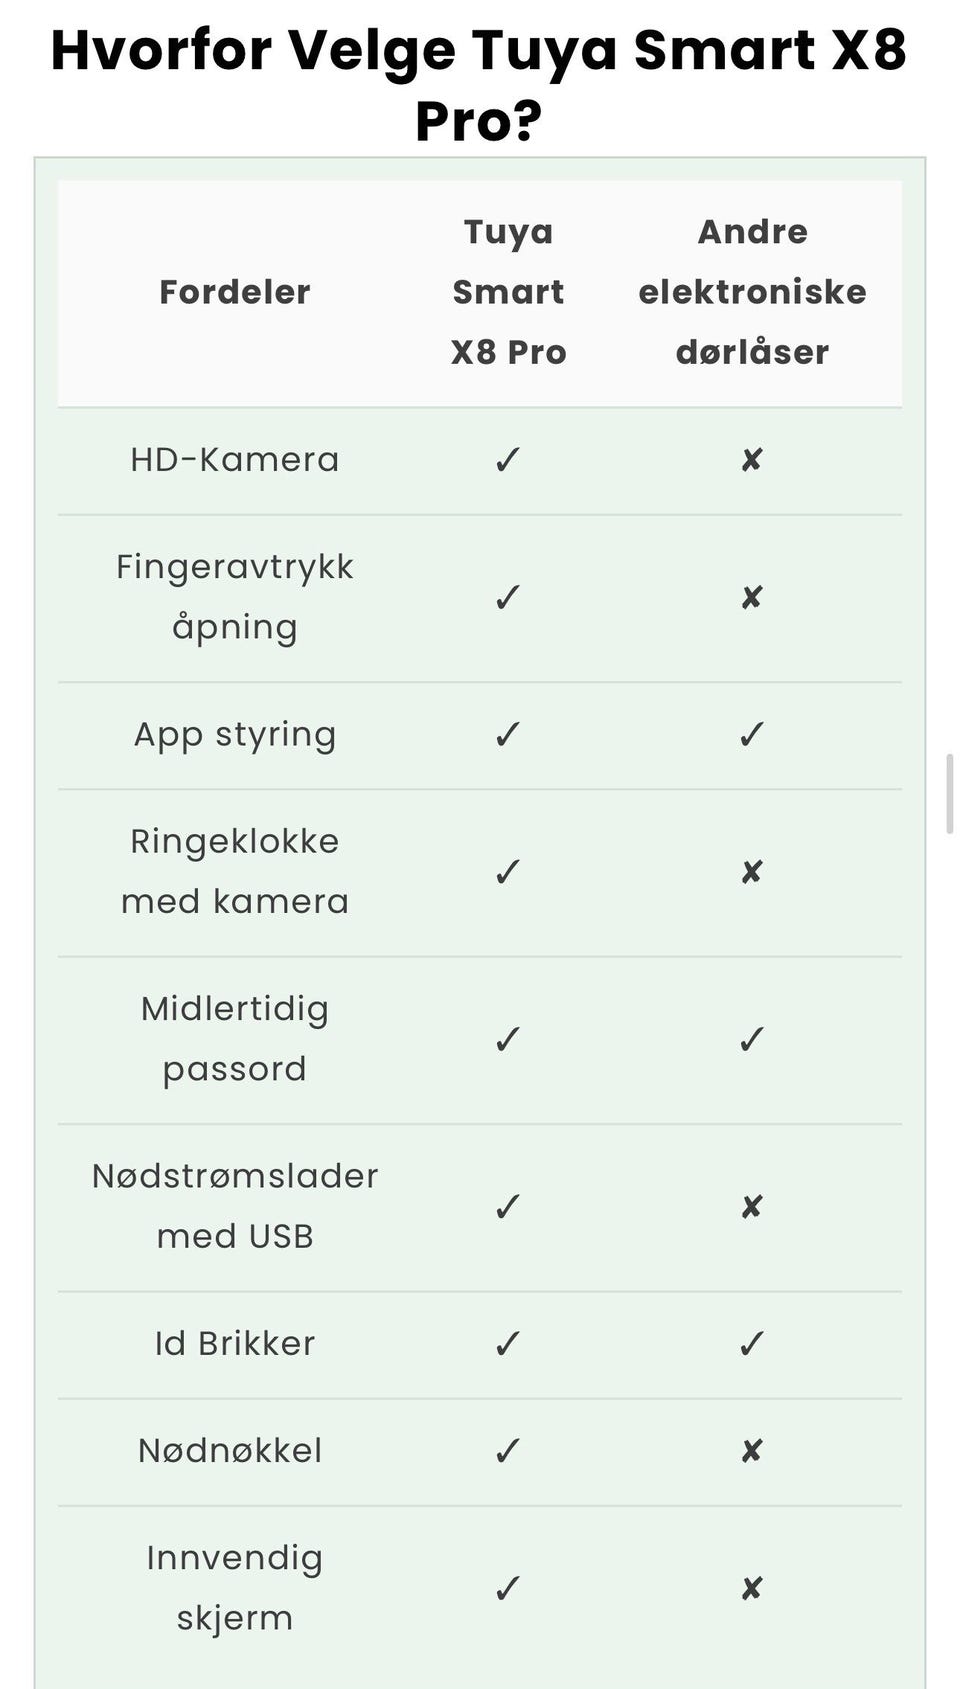Click the Fingeravtrykk åpning row label
The image size is (960, 1689).
(x=235, y=597)
